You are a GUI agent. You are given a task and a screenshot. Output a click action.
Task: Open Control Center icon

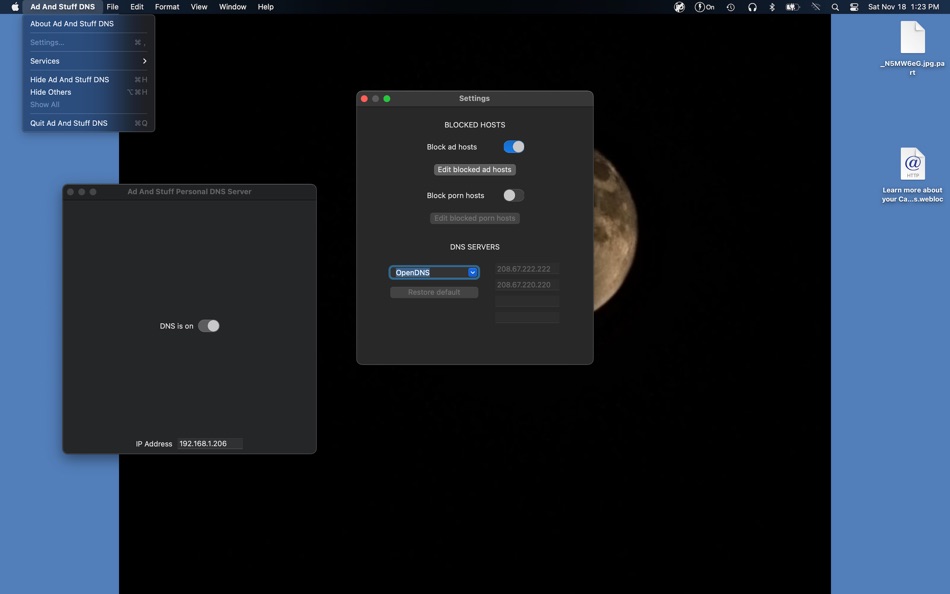[854, 7]
